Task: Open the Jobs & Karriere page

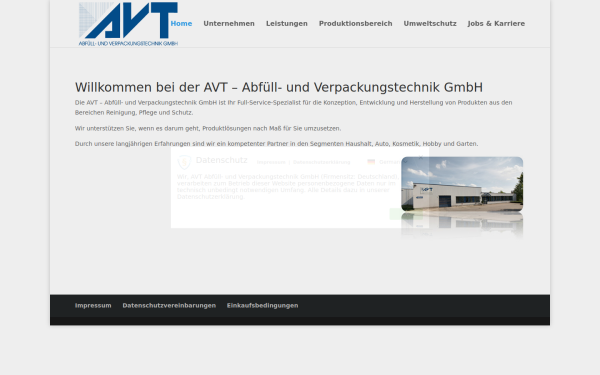Action: coord(496,24)
